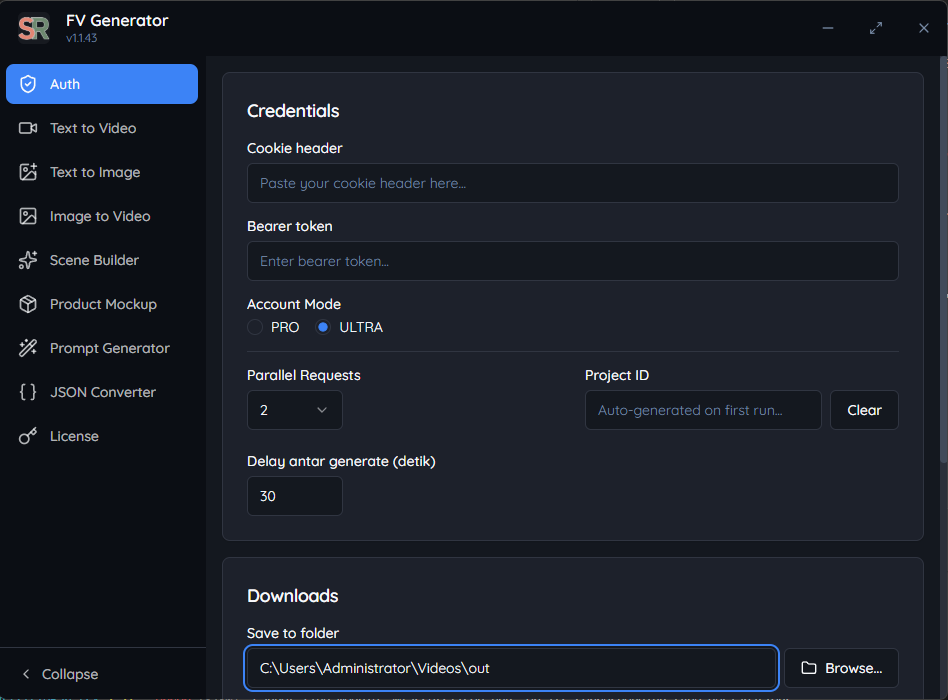Click the Scene Builder sparkle icon
The image size is (948, 700).
click(x=28, y=260)
